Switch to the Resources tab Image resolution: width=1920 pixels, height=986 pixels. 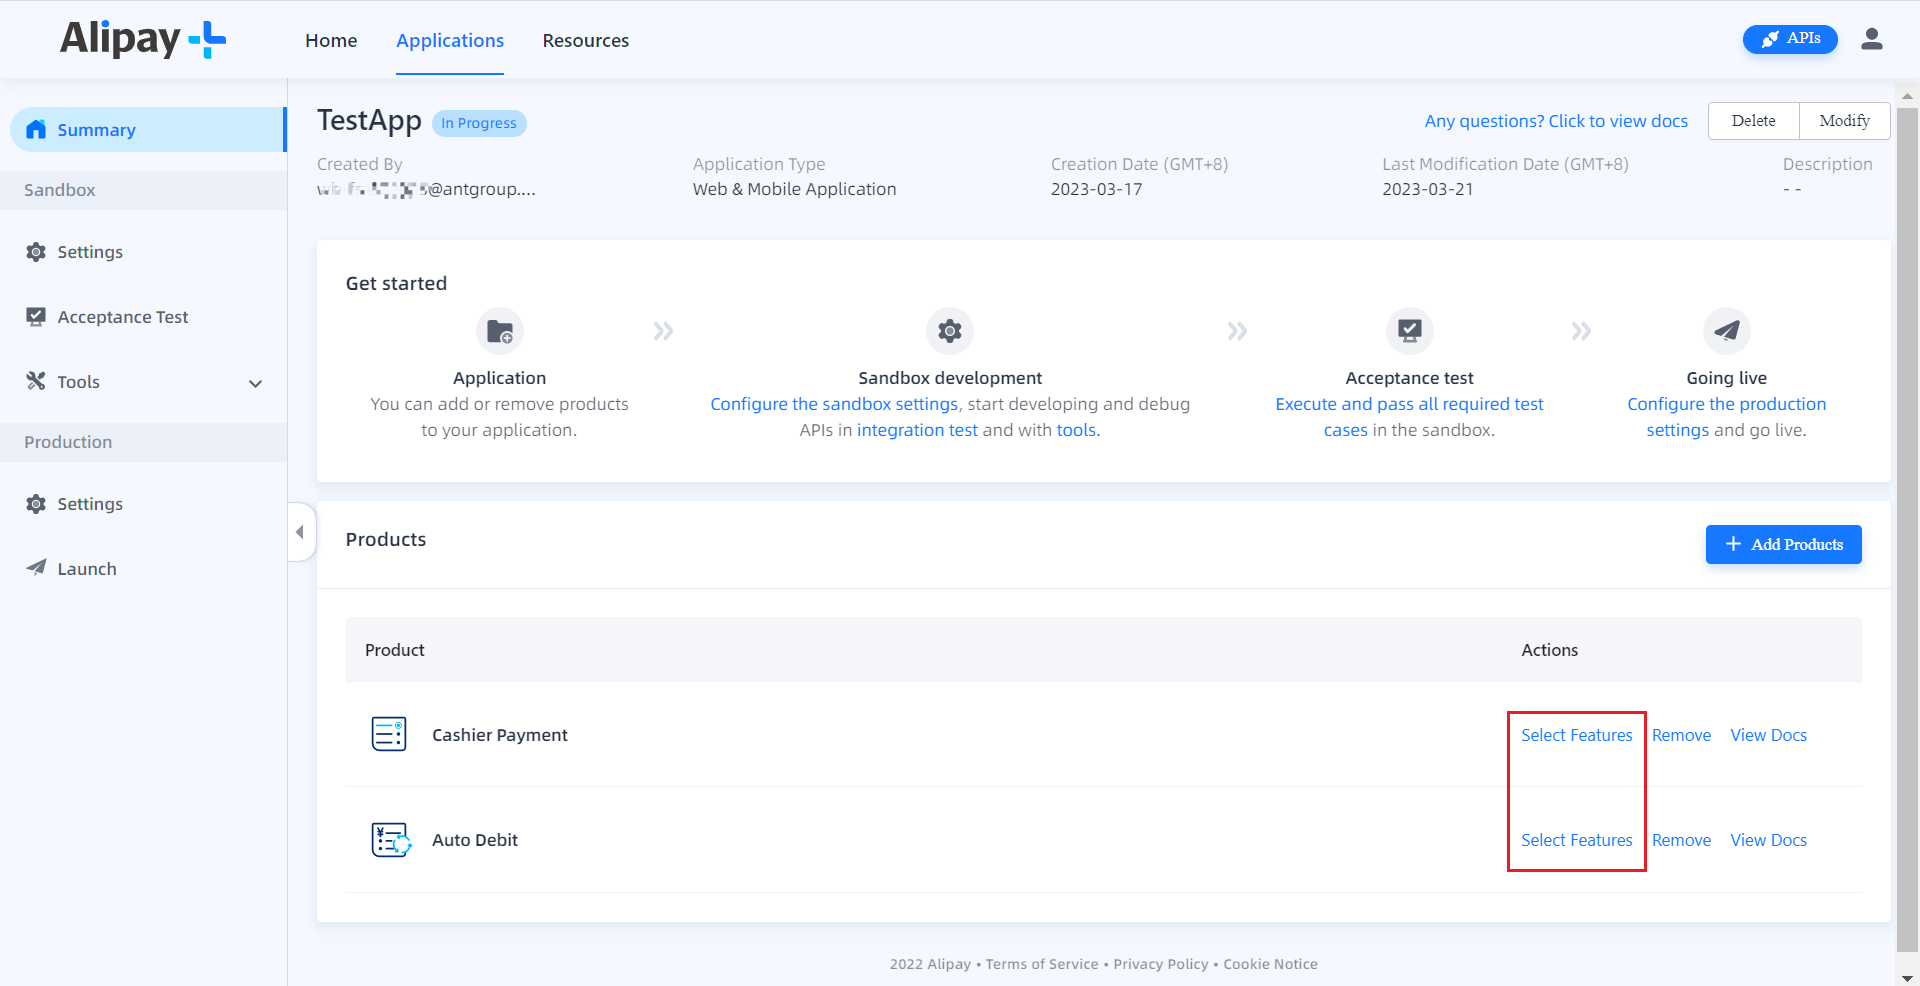585,40
